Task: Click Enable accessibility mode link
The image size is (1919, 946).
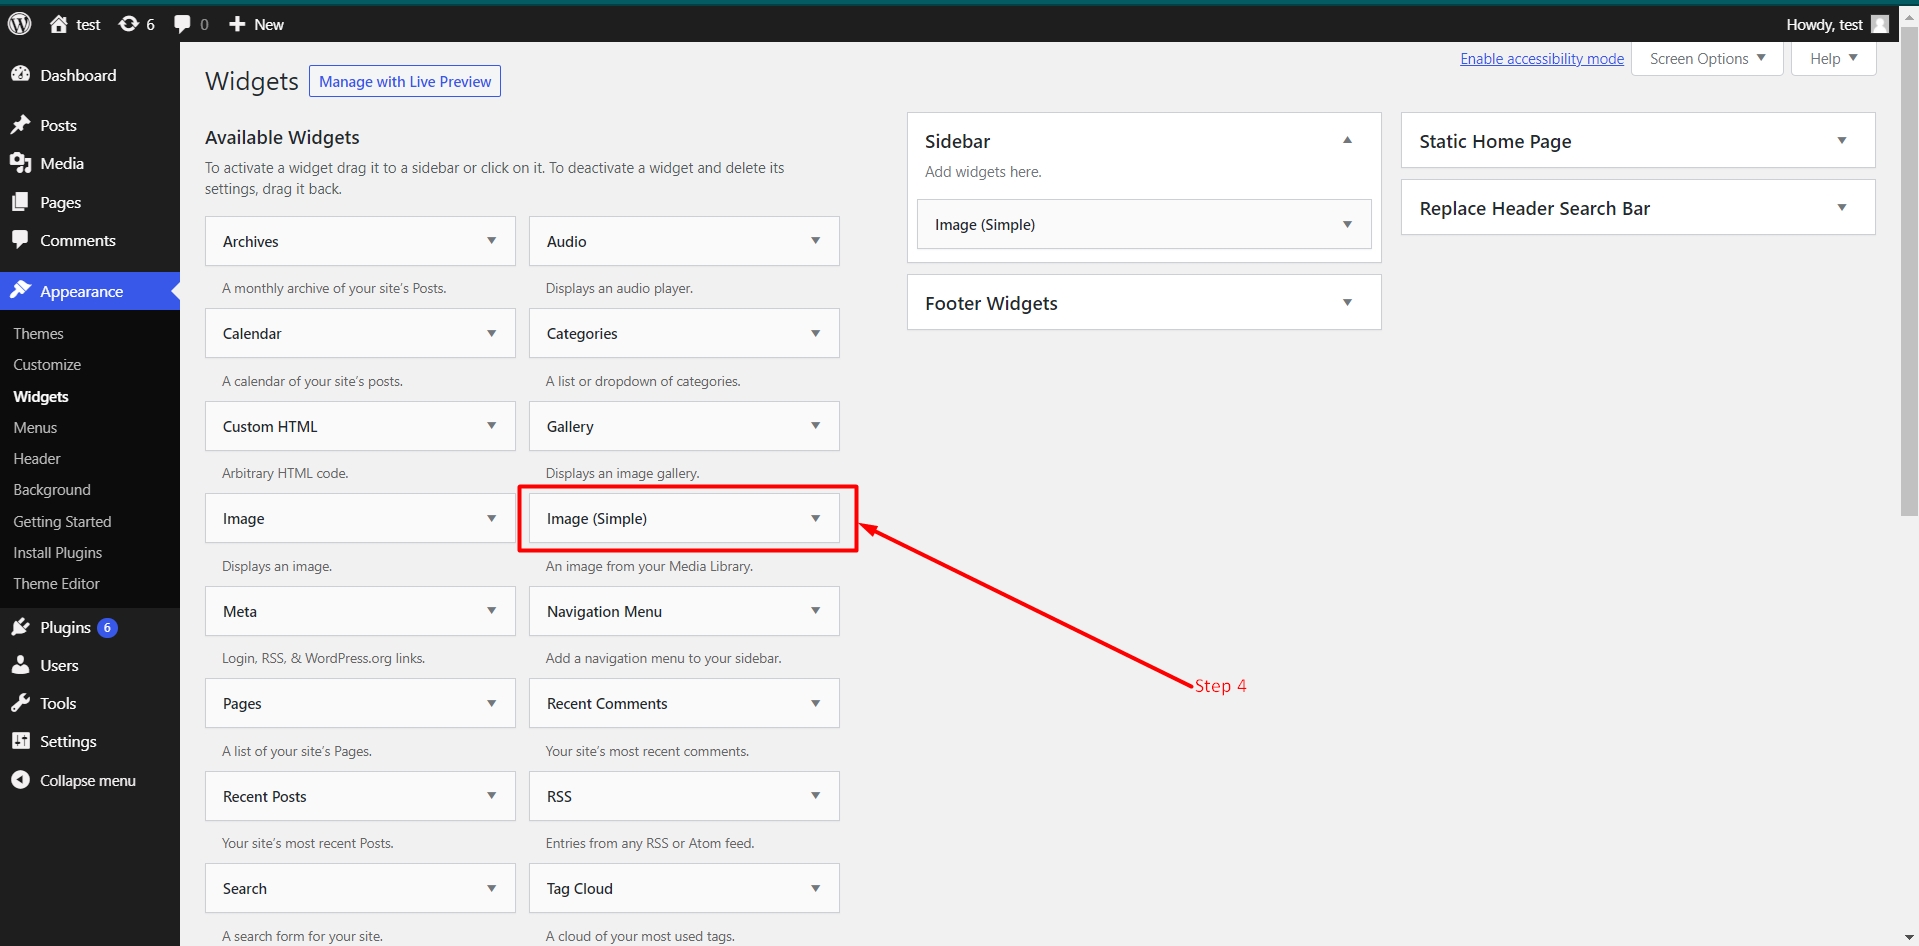Action: click(1542, 59)
